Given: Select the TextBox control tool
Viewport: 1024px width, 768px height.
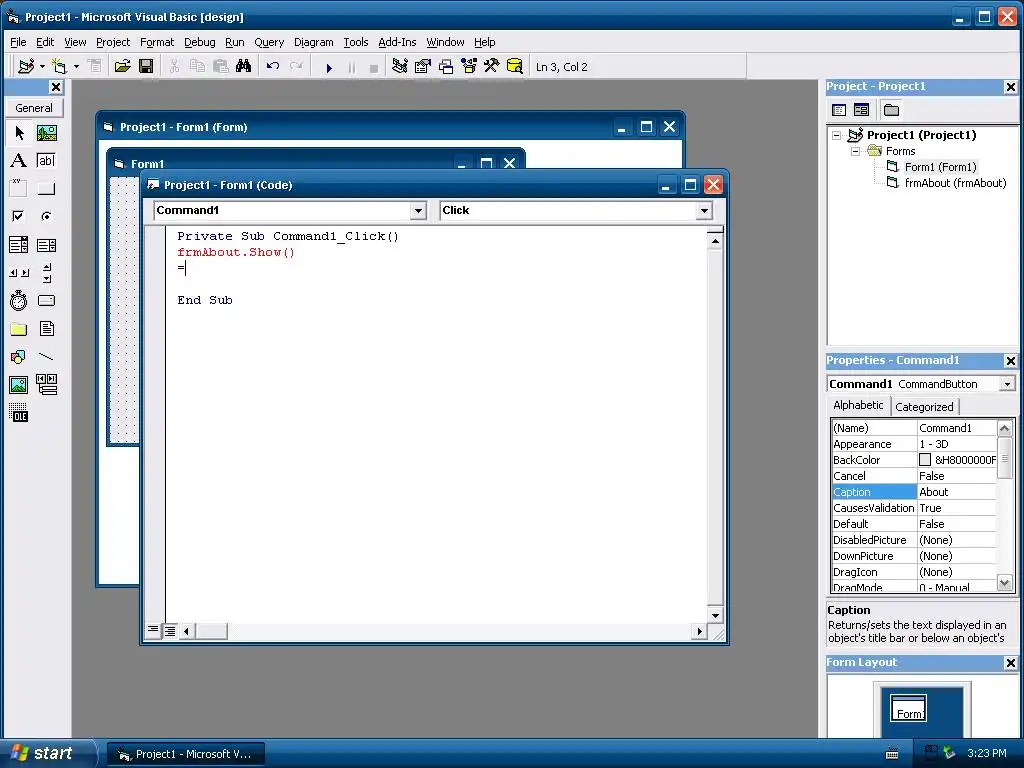Looking at the screenshot, I should (46, 161).
